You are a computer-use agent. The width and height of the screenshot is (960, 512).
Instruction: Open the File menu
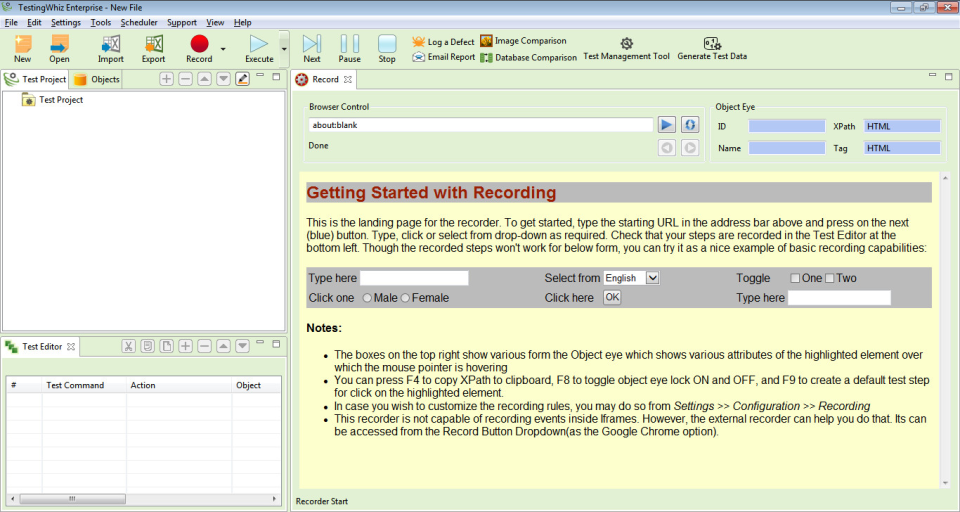tap(11, 23)
